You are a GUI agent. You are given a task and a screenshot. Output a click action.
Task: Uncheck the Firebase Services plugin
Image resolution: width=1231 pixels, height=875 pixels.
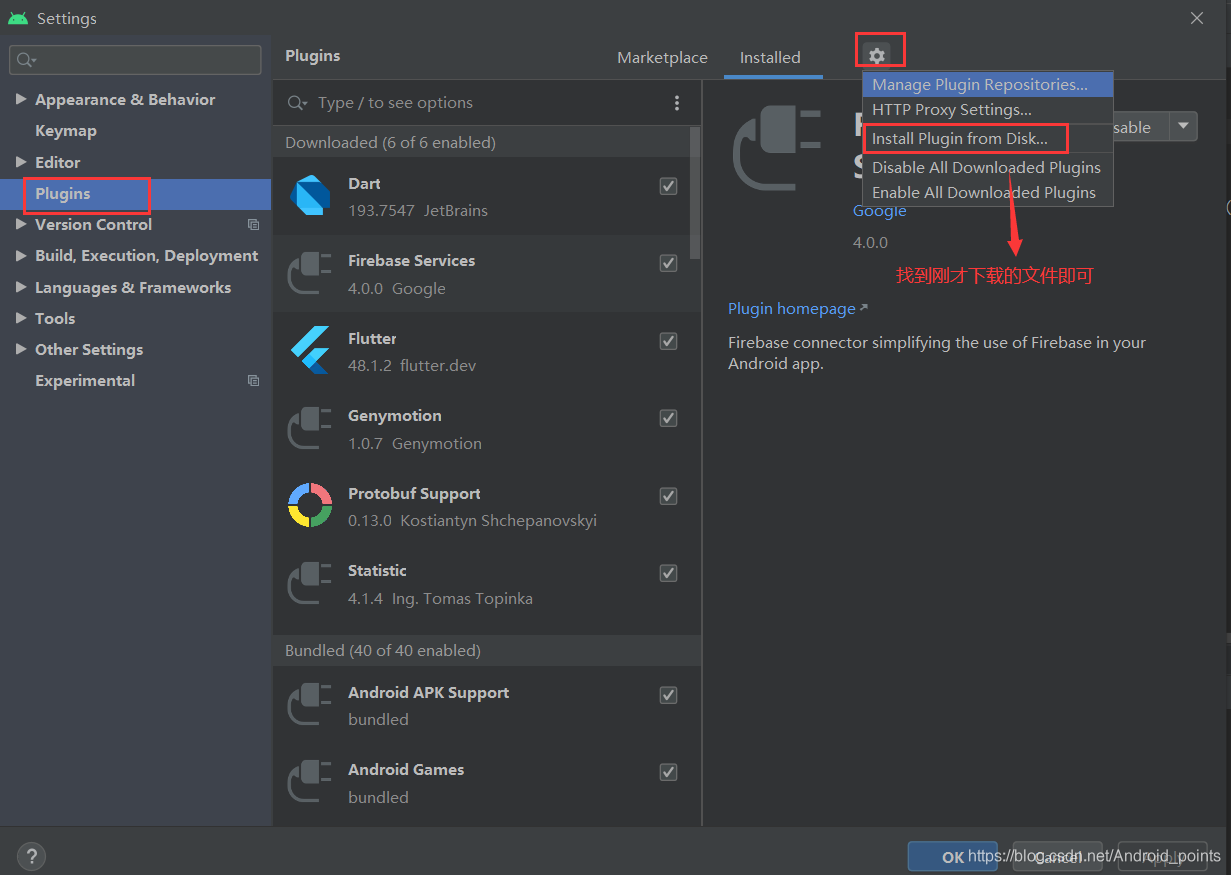668,263
